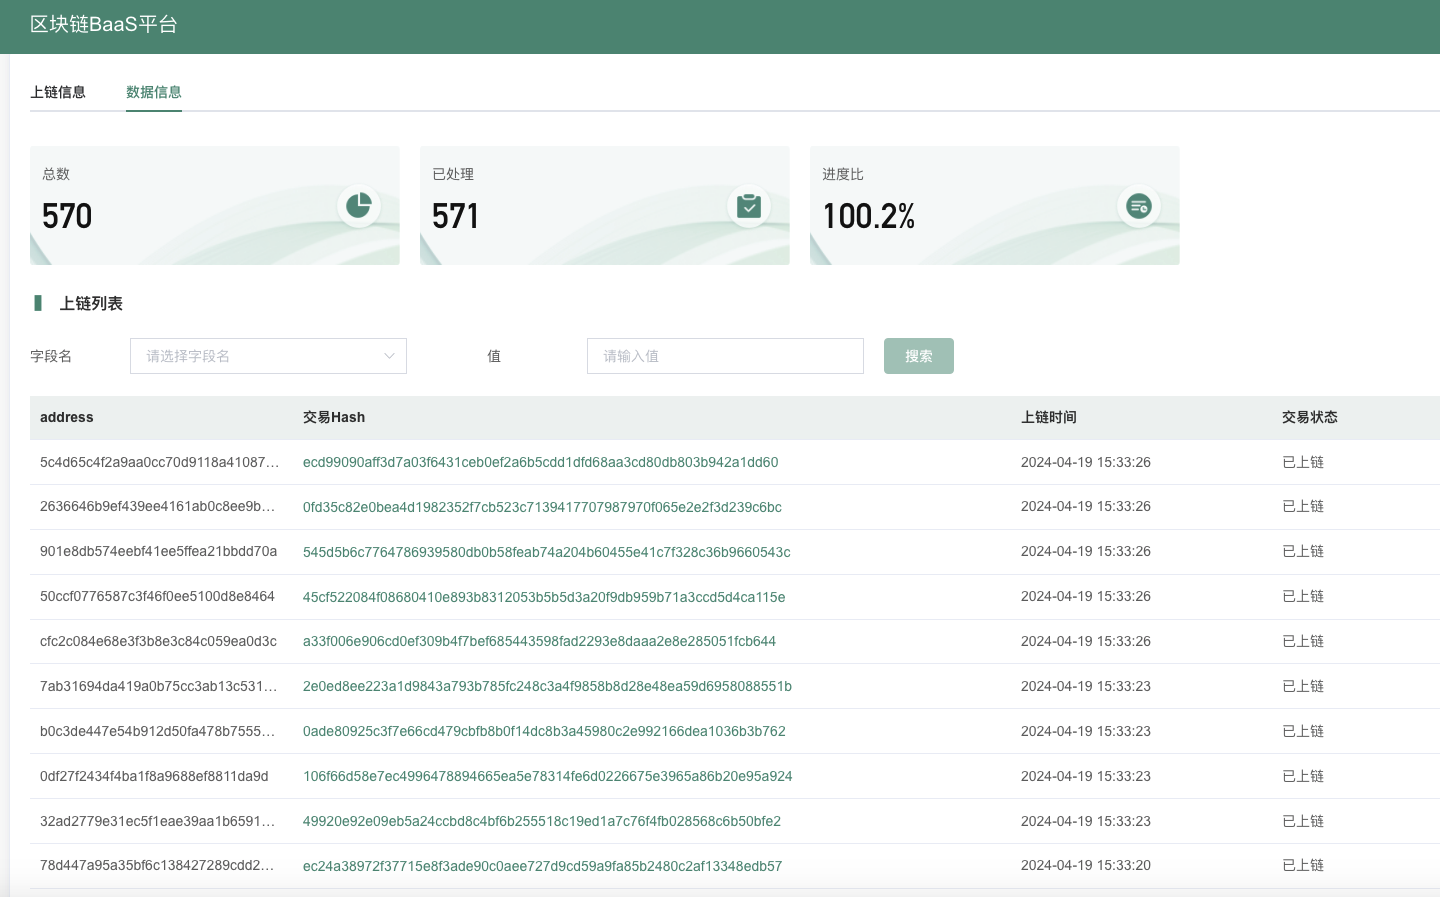Viewport: 1440px width, 897px height.
Task: Select address 78d447a95a35bf6c138427289cdd2…
Action: click(x=157, y=866)
